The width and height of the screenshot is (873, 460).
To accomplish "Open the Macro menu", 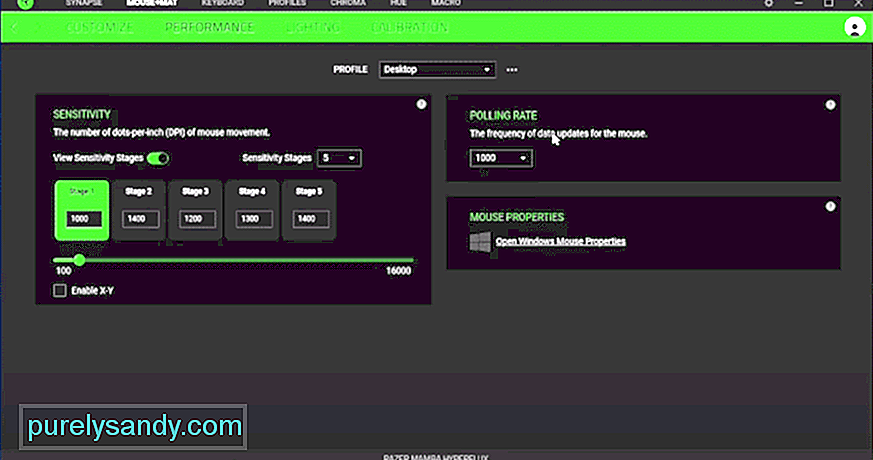I will [x=446, y=3].
